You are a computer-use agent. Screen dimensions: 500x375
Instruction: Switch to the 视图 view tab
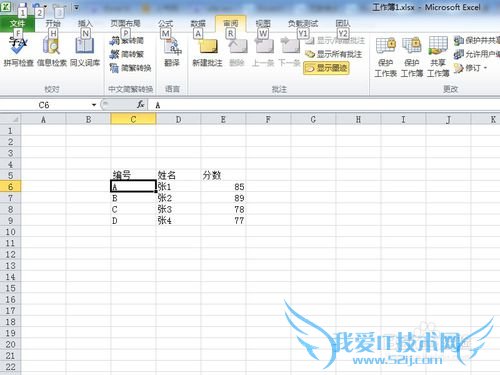coord(263,24)
